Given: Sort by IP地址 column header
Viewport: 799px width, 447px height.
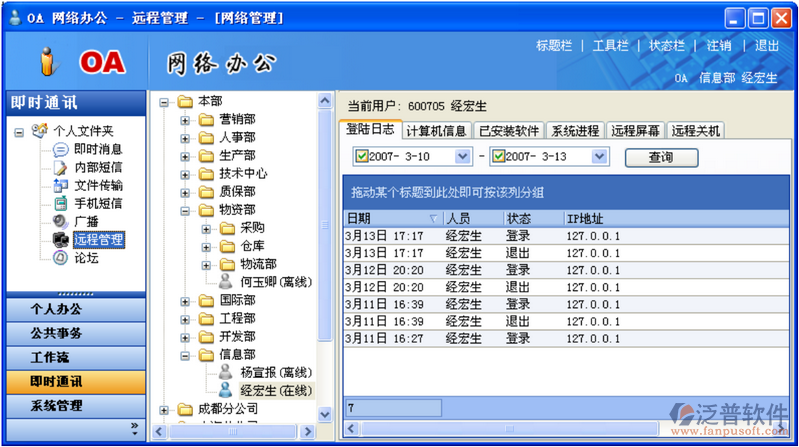Looking at the screenshot, I should 677,219.
